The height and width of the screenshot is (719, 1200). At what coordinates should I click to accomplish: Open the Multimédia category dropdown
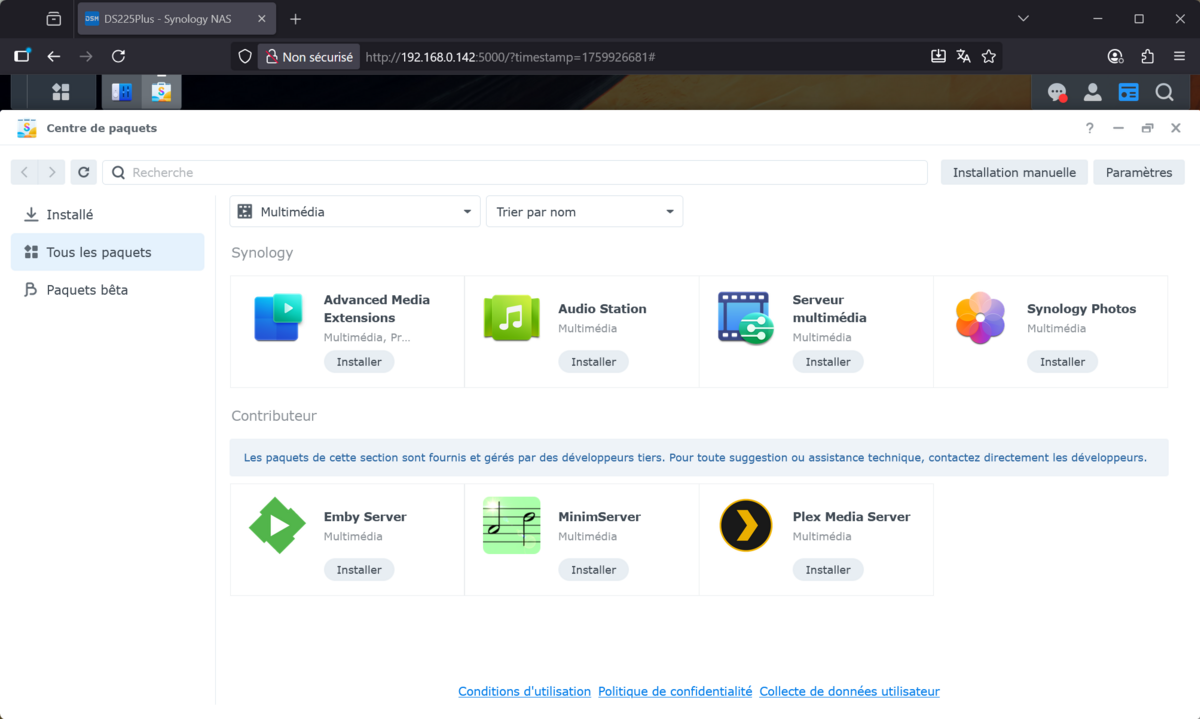pyautogui.click(x=354, y=211)
